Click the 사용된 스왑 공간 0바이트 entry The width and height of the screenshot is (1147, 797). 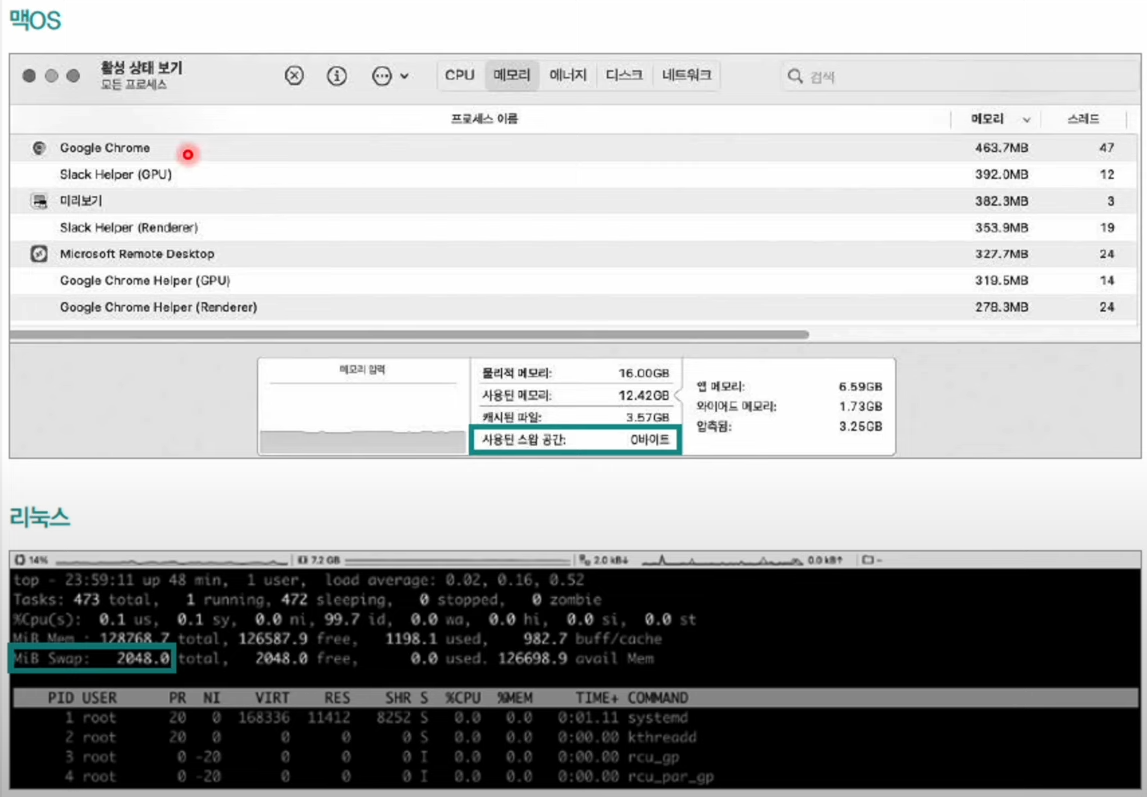575,439
